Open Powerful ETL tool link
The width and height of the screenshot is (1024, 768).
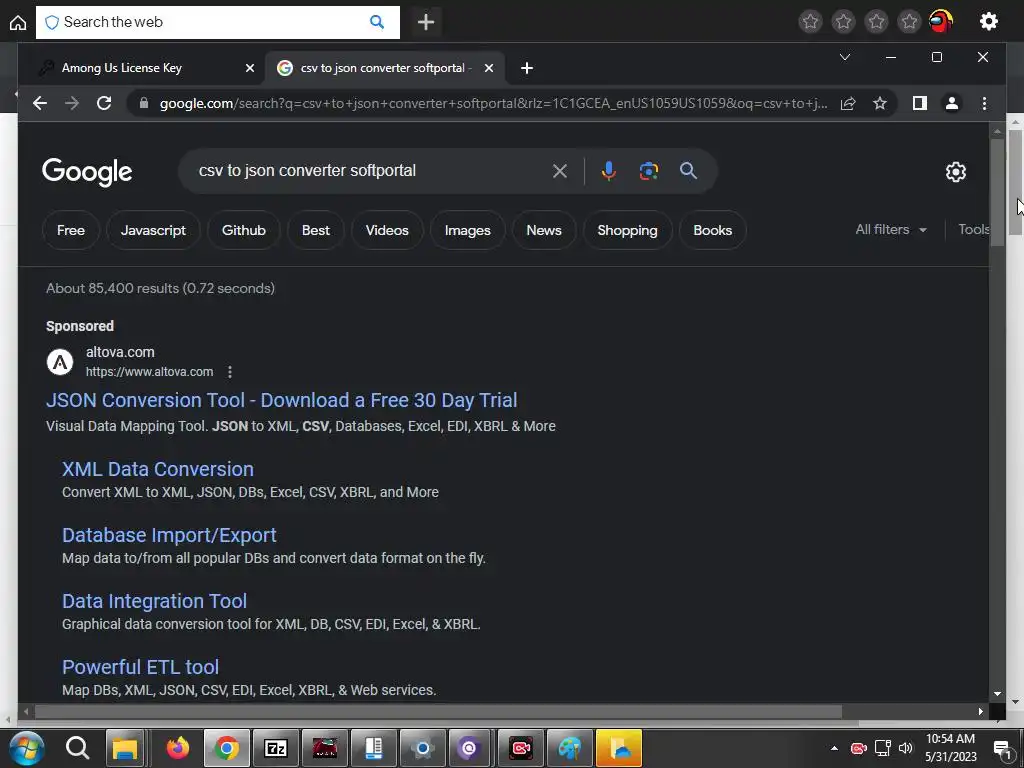tap(140, 667)
